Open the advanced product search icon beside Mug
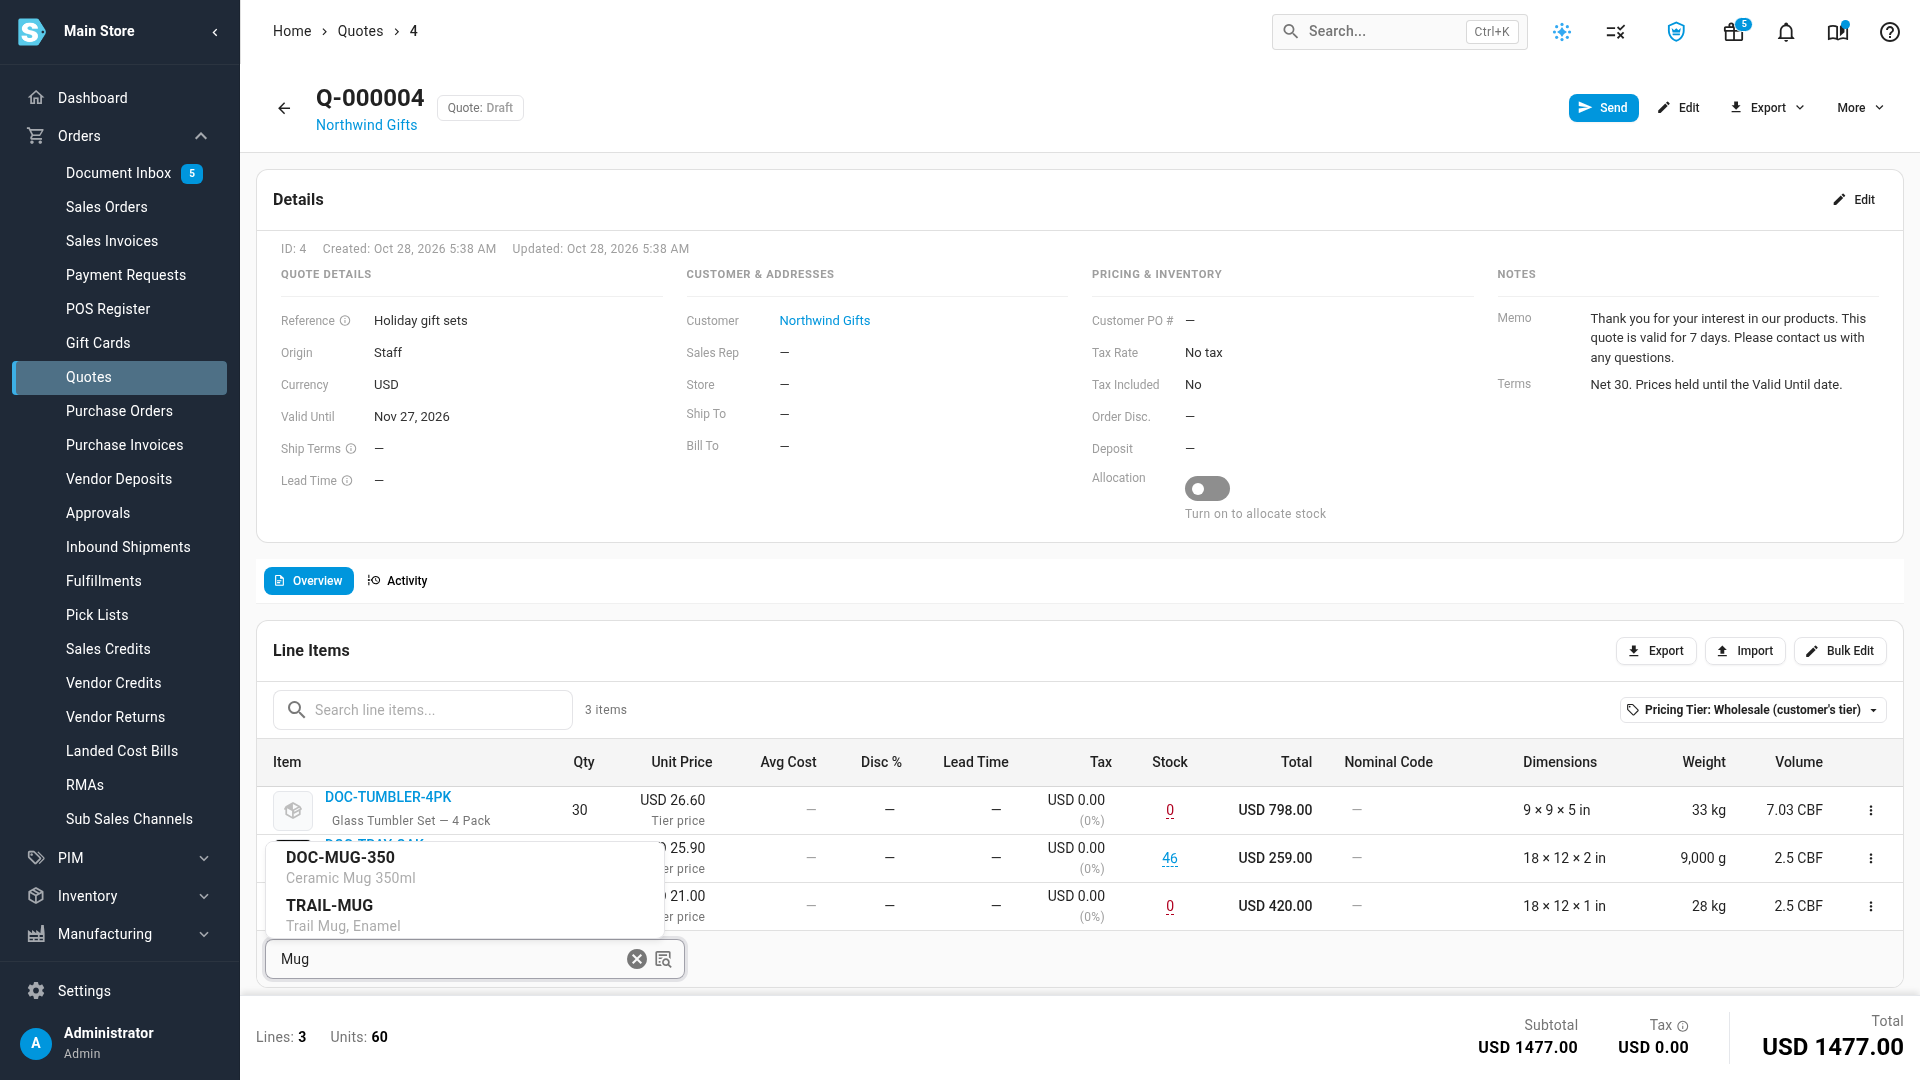 click(663, 959)
